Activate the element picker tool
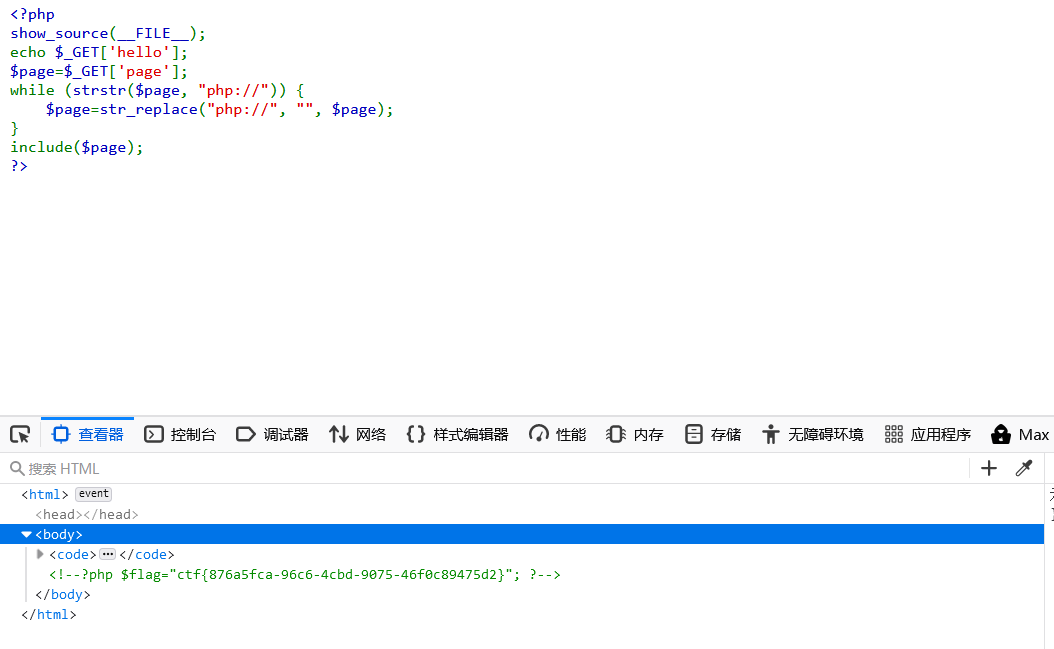Viewport: 1054px width, 649px height. 20,435
